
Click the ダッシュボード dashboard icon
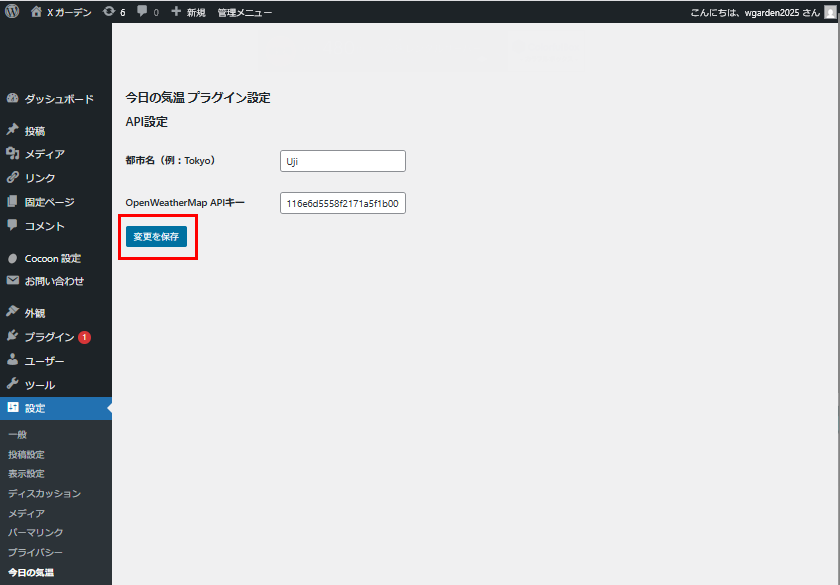13,99
